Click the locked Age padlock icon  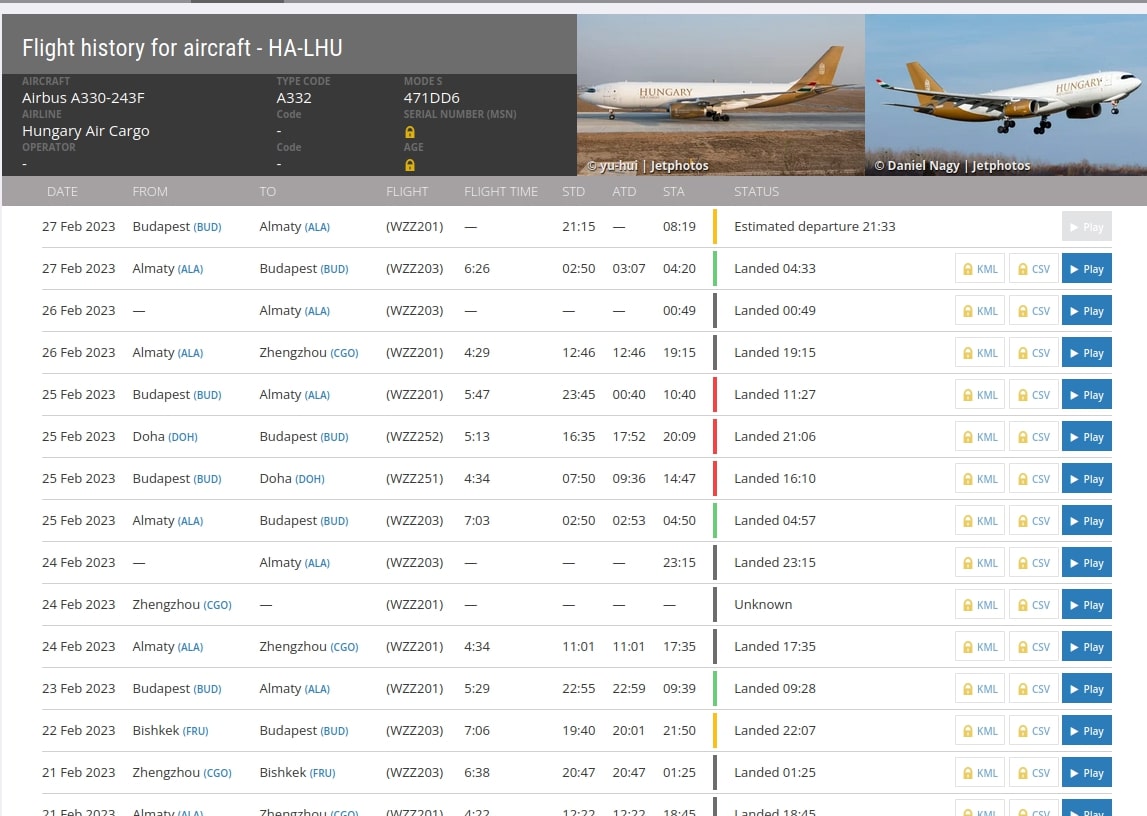coord(410,165)
